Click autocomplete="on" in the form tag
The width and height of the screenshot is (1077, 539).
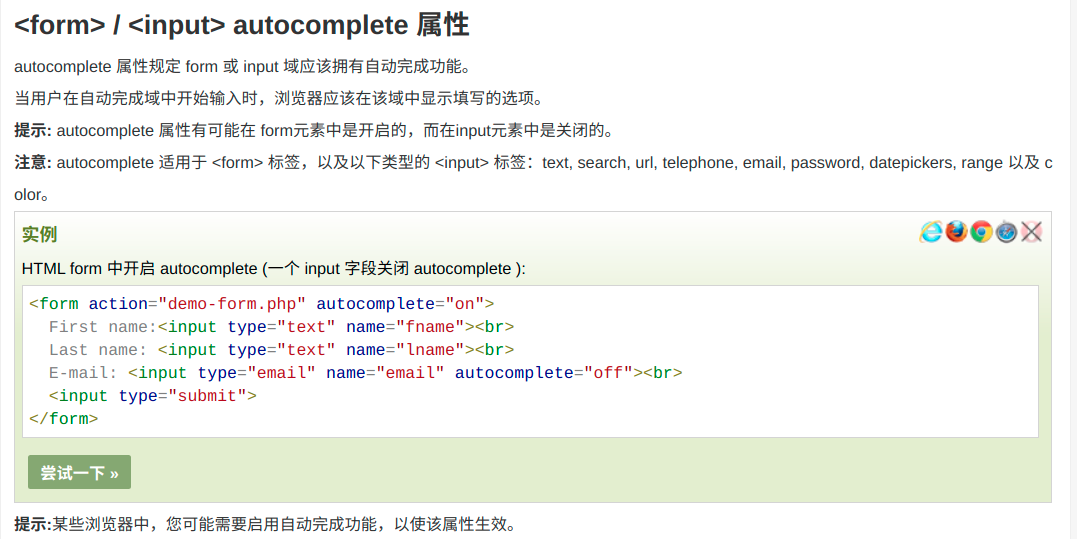[400, 304]
